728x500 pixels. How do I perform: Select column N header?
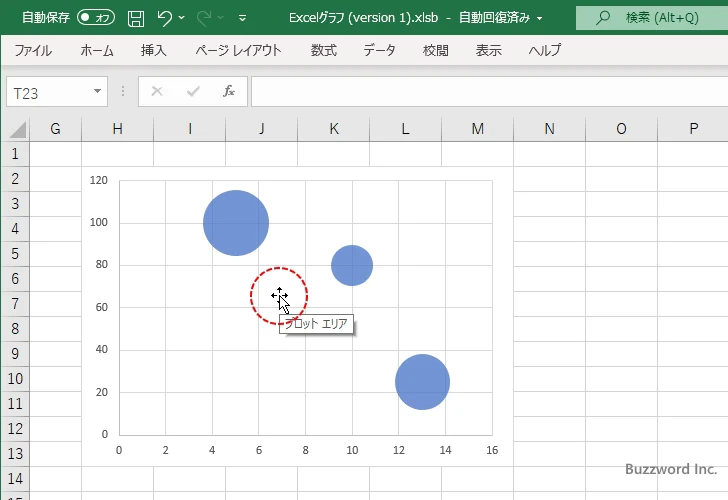(549, 129)
